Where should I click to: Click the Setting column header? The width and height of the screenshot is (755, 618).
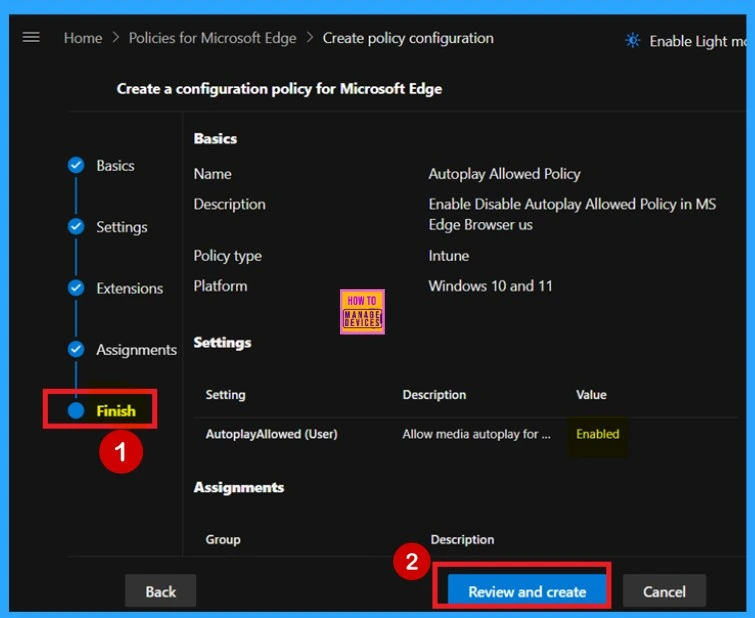click(x=225, y=394)
